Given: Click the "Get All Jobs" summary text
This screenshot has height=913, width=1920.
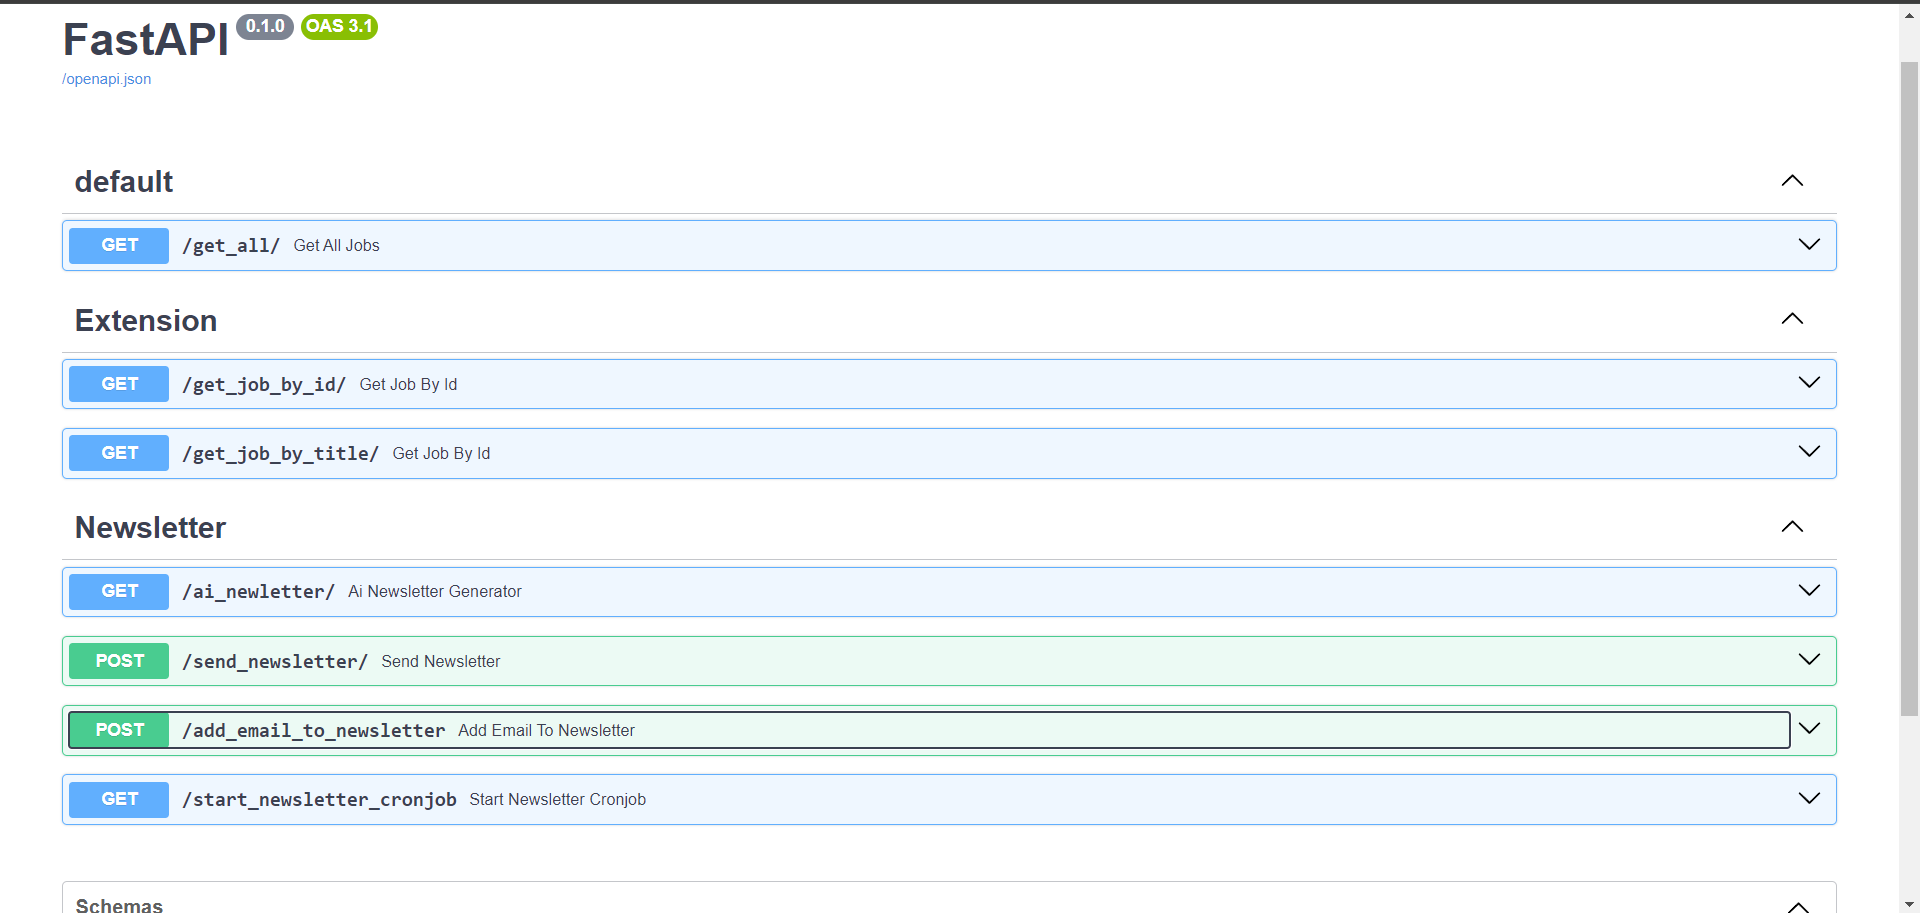Looking at the screenshot, I should click(337, 246).
